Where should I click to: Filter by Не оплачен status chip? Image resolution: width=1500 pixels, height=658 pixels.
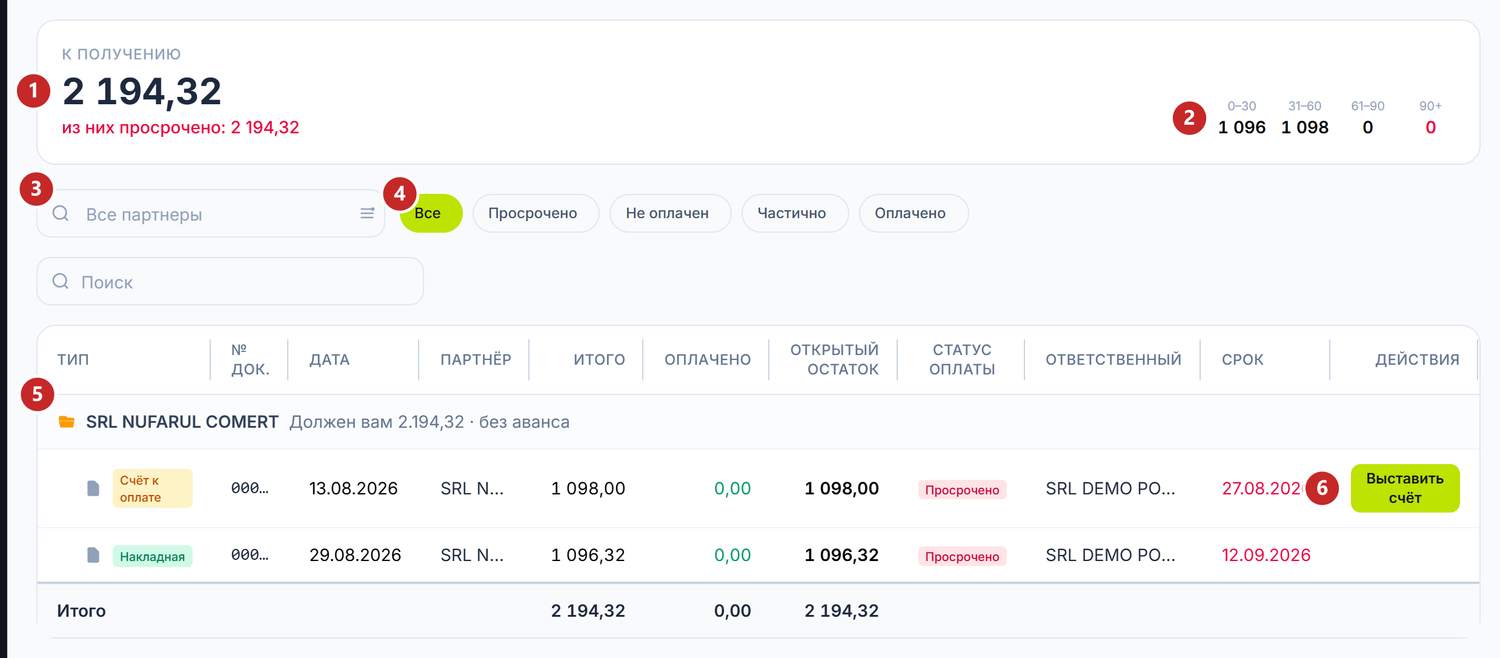click(x=670, y=213)
